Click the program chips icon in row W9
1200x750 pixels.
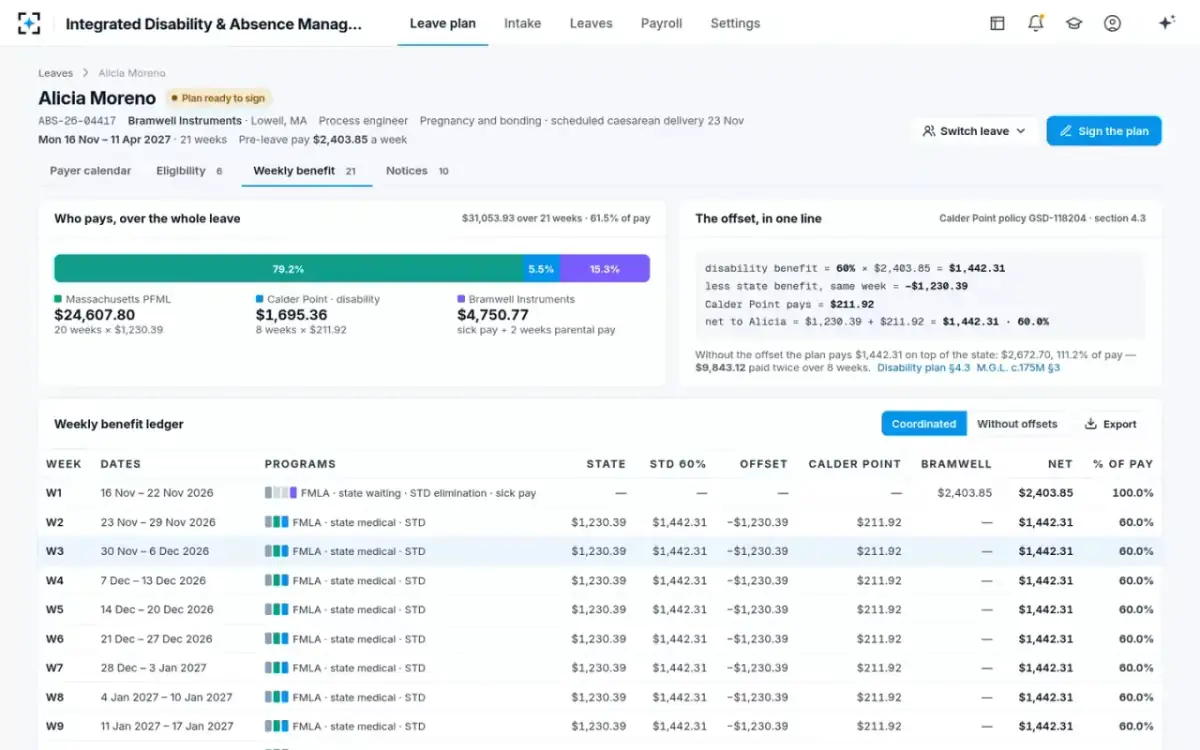pyautogui.click(x=277, y=727)
